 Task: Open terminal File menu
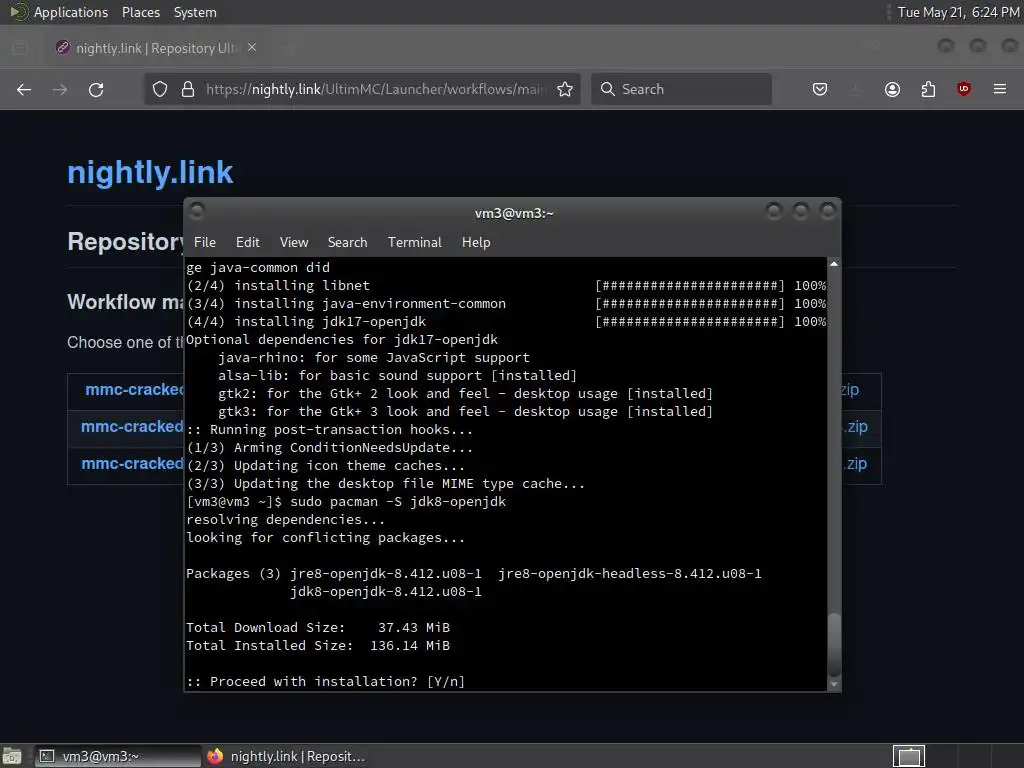[x=204, y=242]
